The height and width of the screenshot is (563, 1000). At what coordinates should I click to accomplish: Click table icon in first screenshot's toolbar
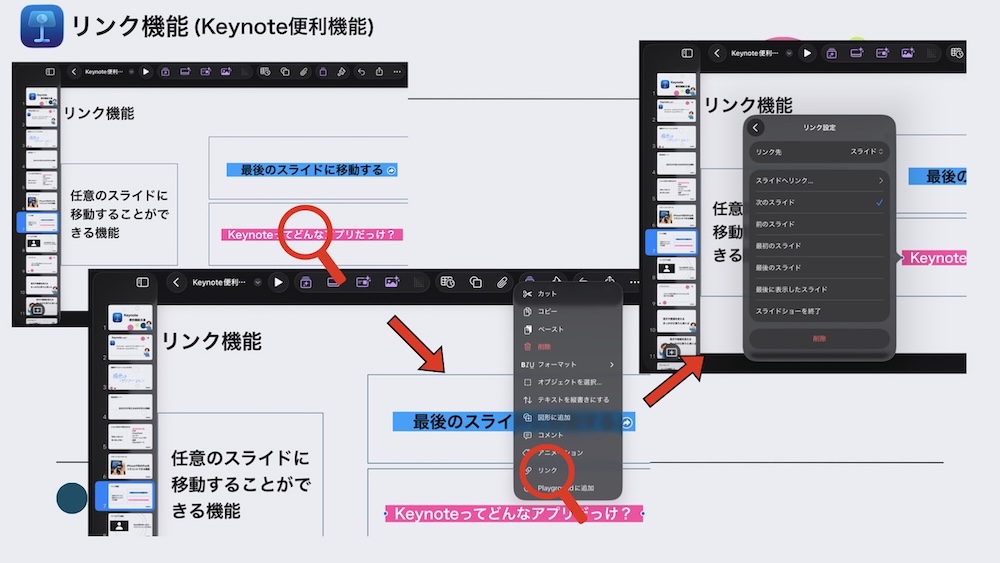265,72
